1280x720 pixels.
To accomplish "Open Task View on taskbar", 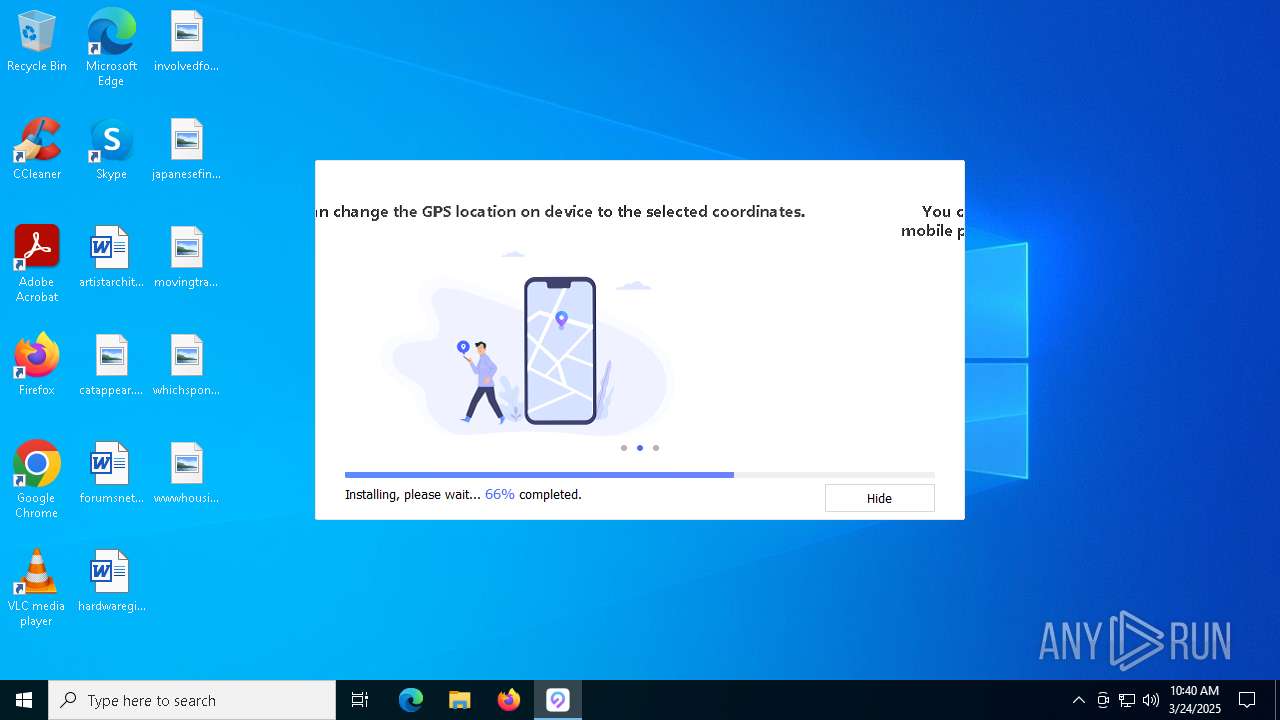I will (360, 700).
